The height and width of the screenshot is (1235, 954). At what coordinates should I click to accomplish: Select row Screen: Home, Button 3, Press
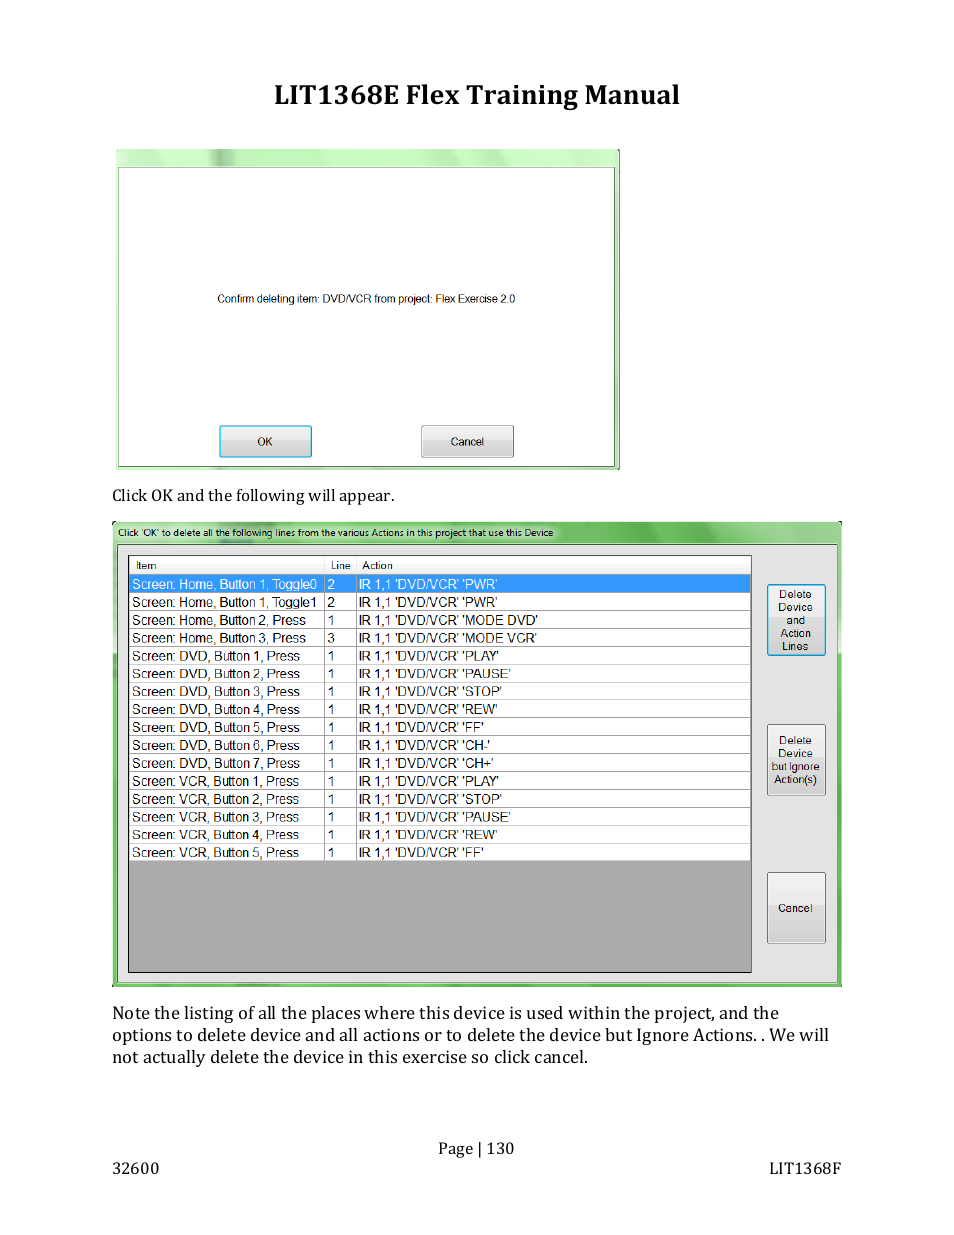440,638
